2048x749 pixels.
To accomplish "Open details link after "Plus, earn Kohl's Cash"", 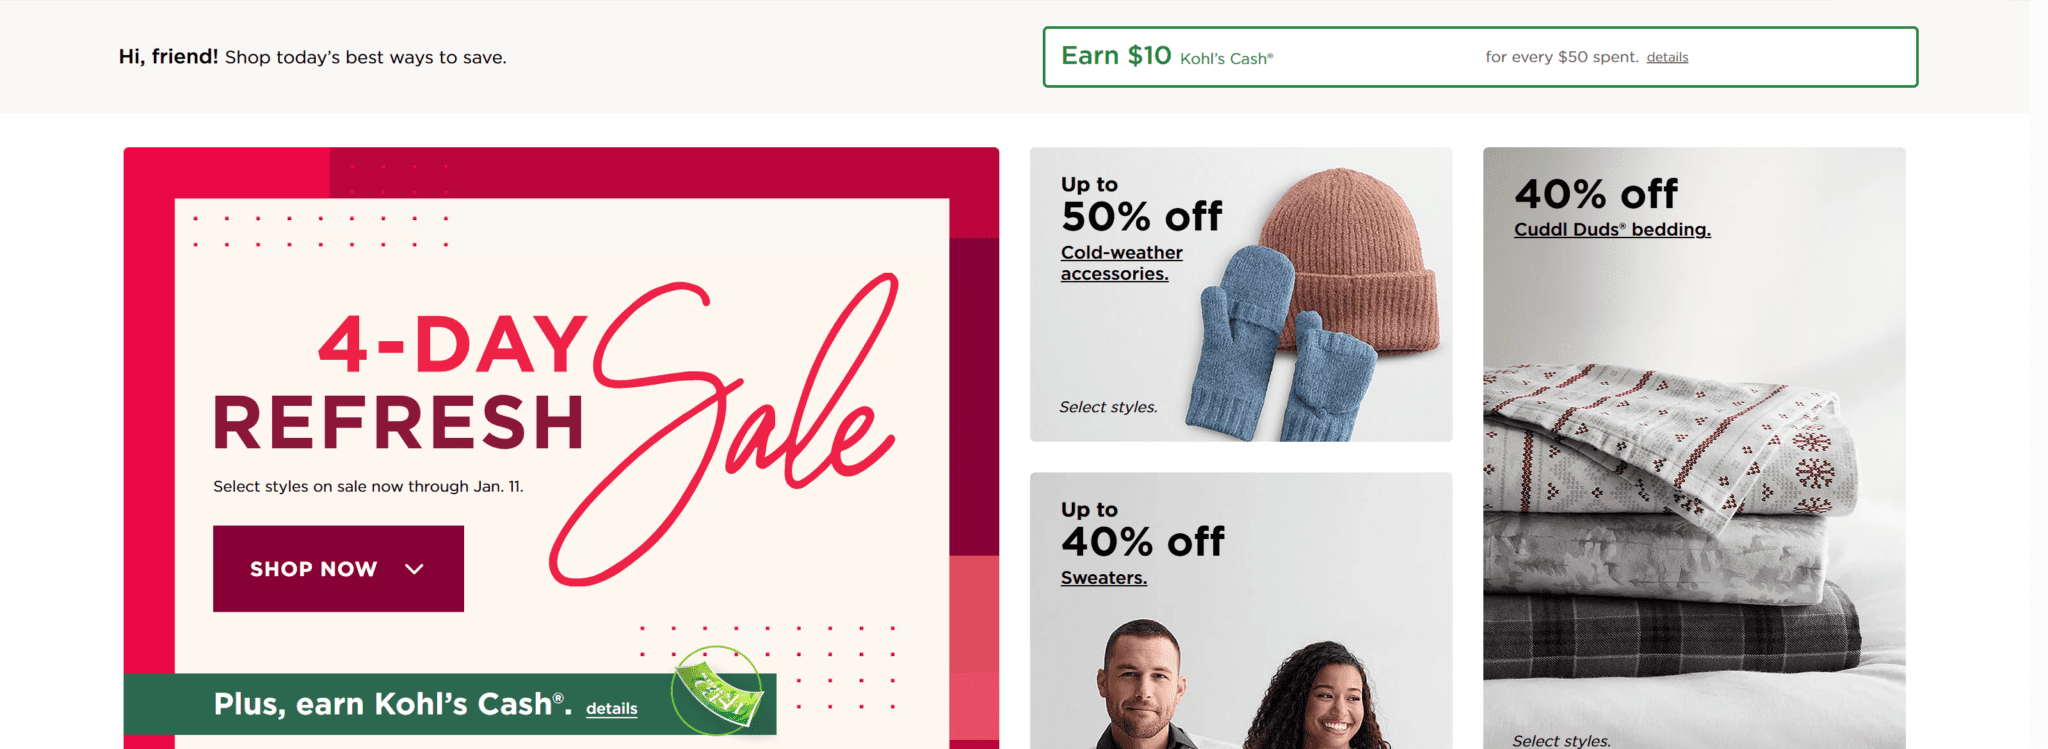I will point(611,708).
